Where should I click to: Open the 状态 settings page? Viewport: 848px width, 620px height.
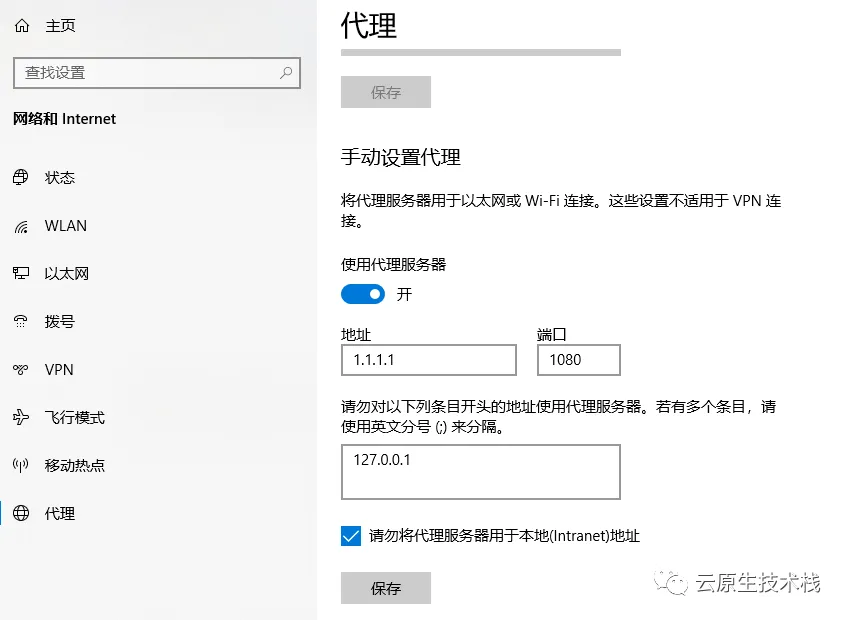59,177
